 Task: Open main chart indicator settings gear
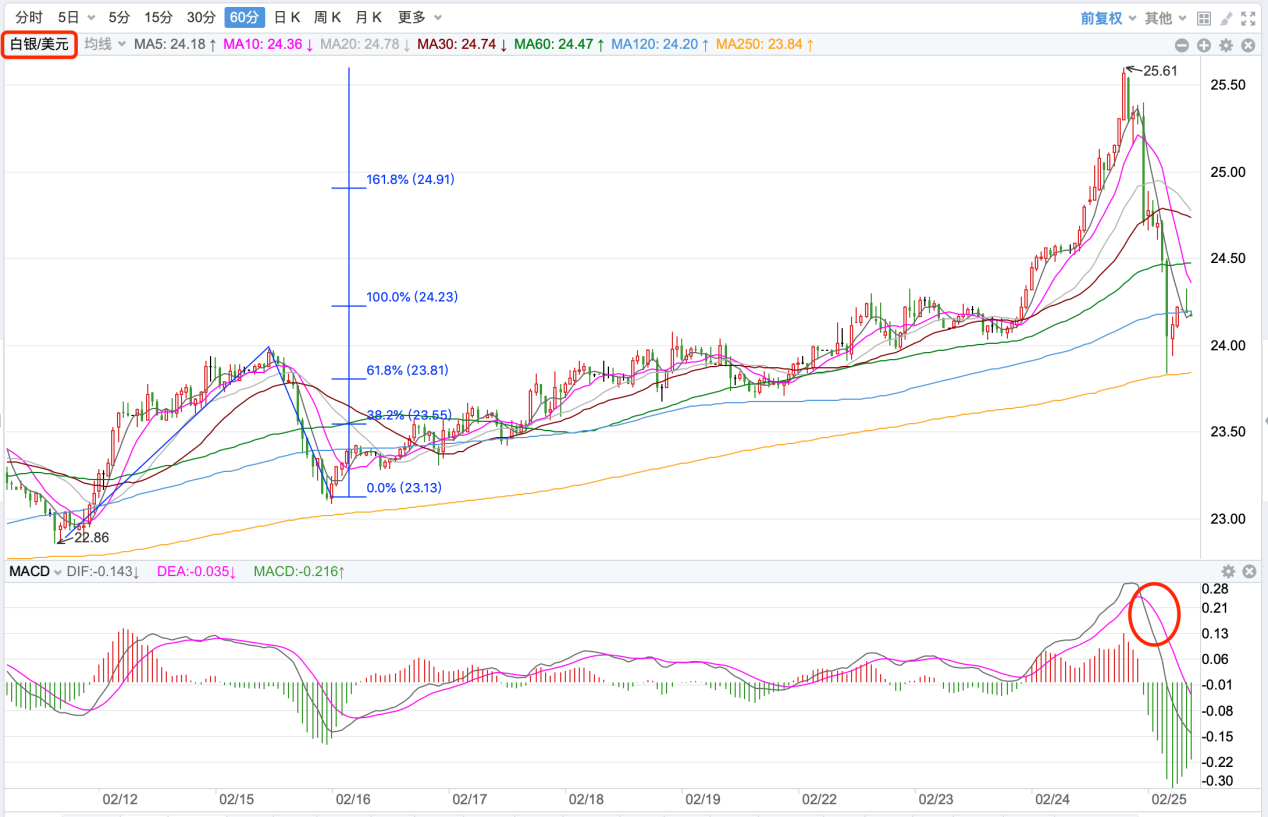click(x=1227, y=45)
